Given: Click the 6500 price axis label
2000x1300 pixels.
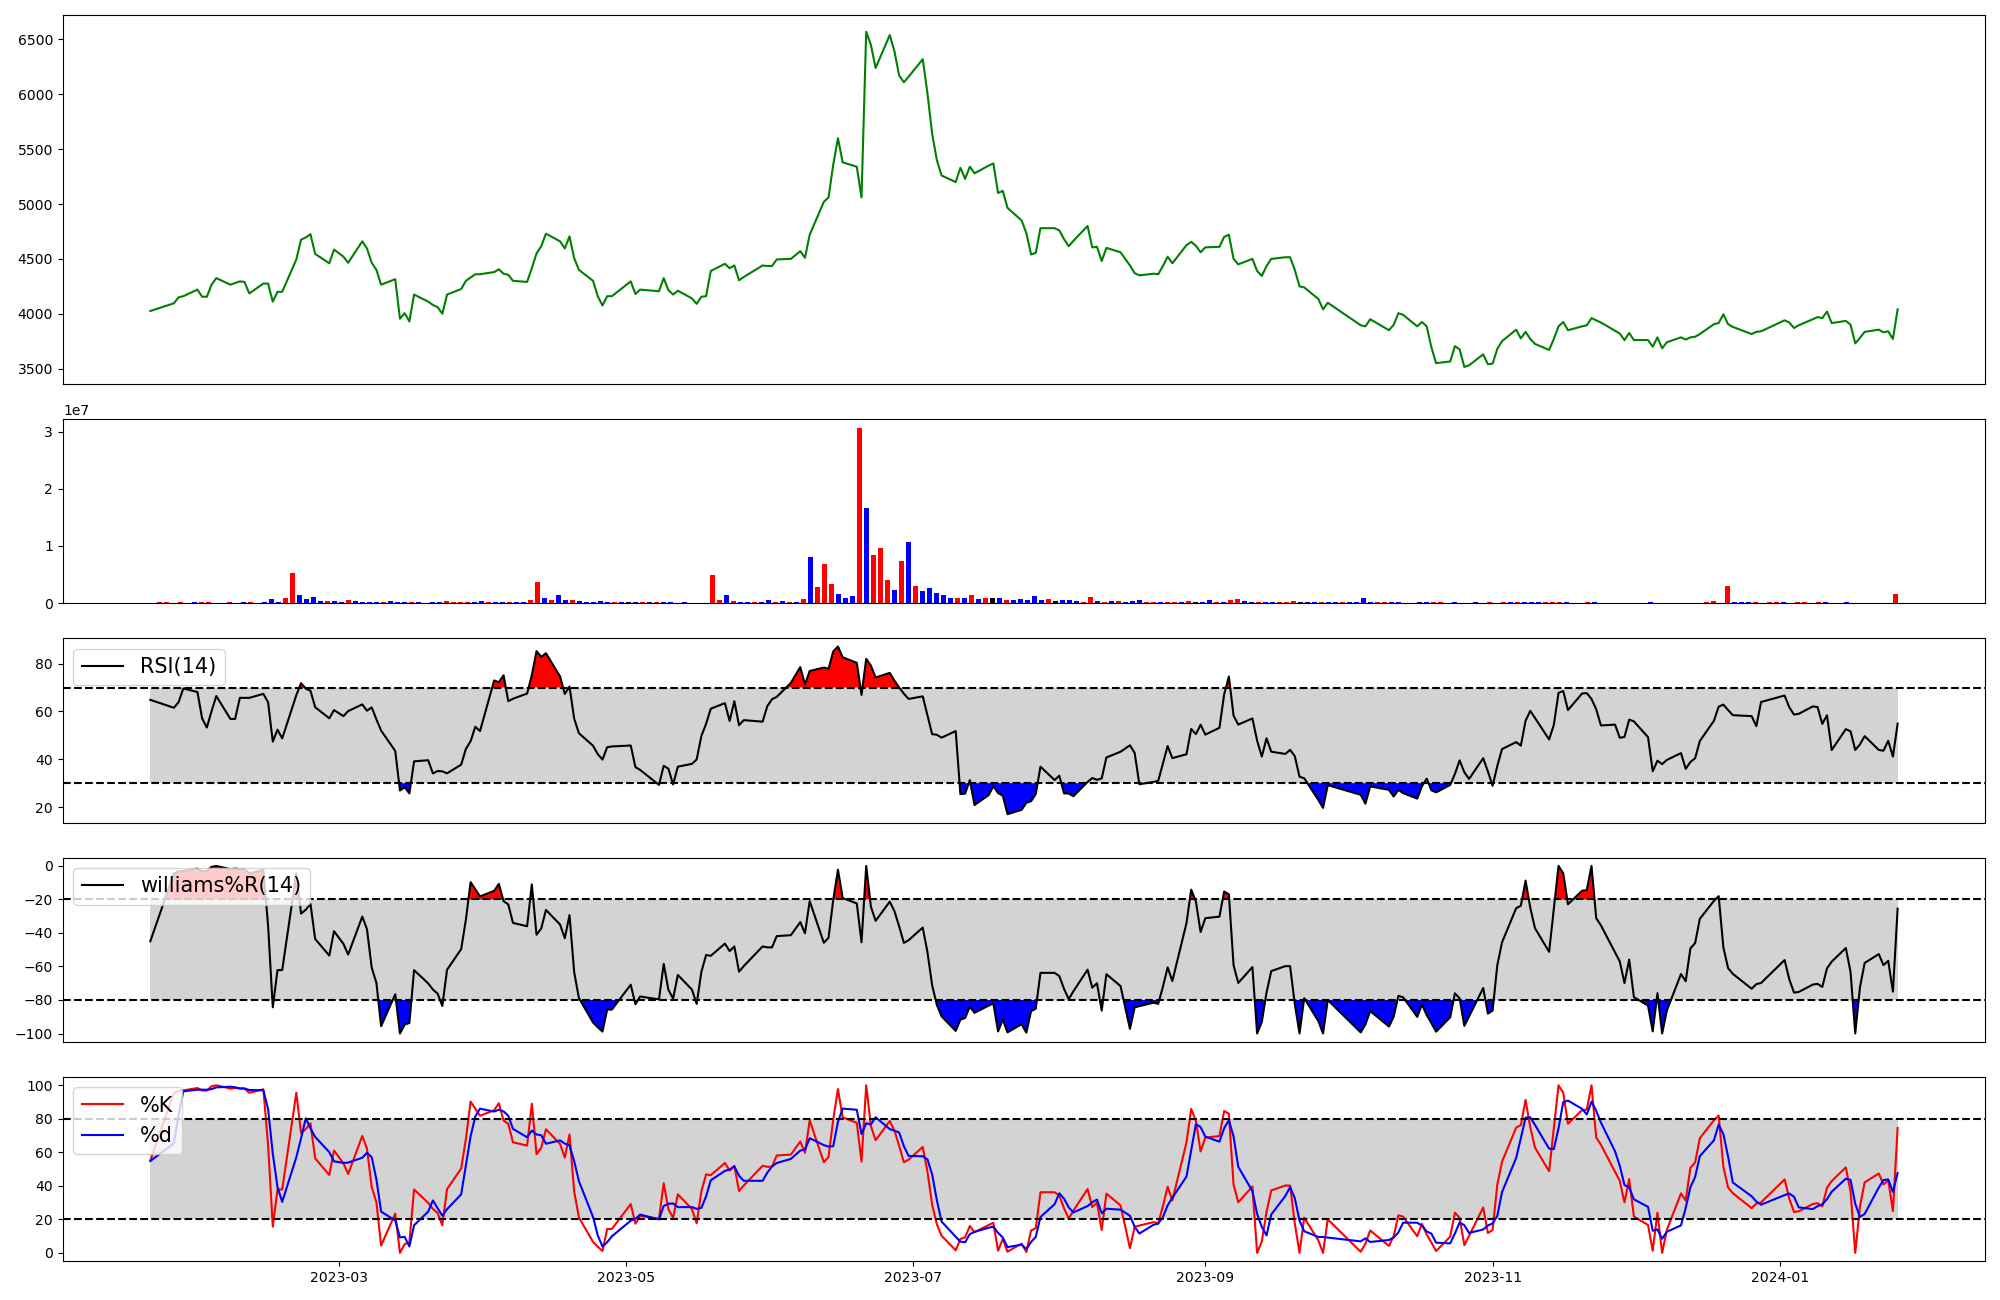Looking at the screenshot, I should 35,40.
